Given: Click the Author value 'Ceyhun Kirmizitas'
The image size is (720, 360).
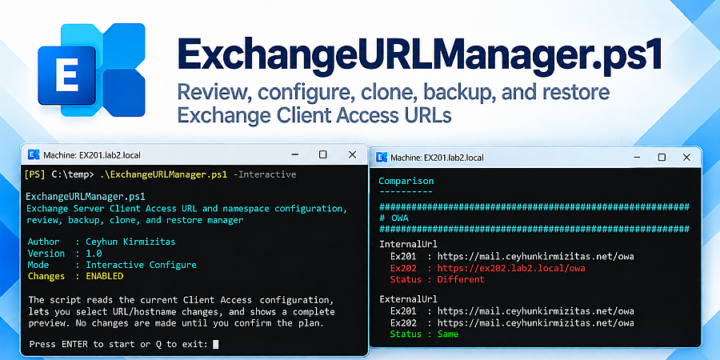Looking at the screenshot, I should click(x=130, y=242).
